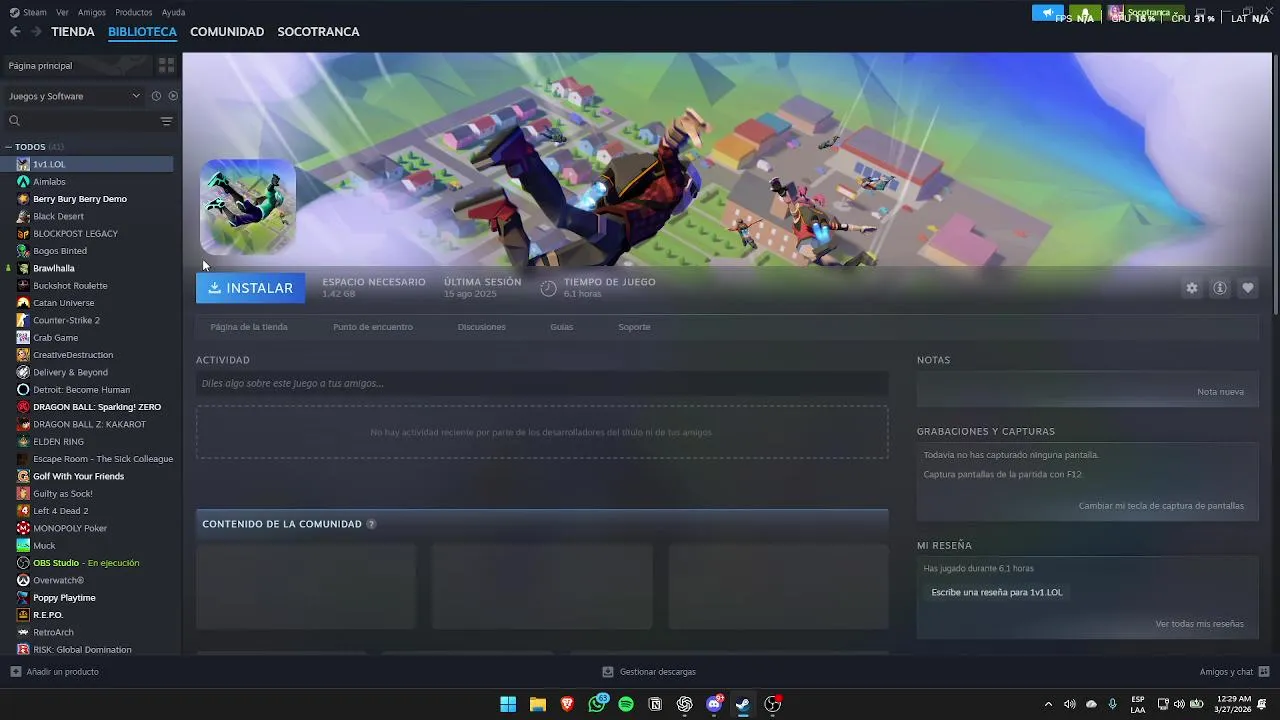The image size is (1280, 720).
Task: Click Añadir un producto
Action: point(55,672)
